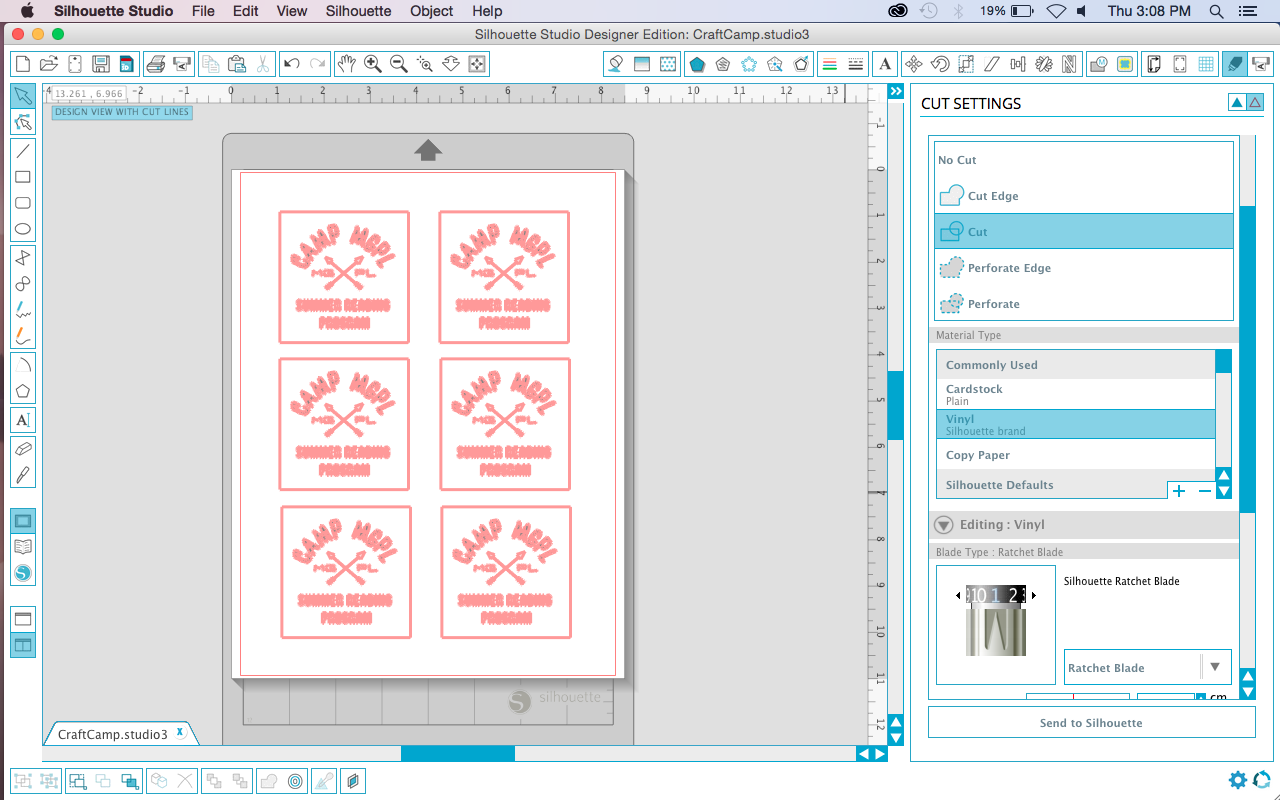Image resolution: width=1280 pixels, height=800 pixels.
Task: Click Send to Silhouette
Action: tap(1091, 723)
